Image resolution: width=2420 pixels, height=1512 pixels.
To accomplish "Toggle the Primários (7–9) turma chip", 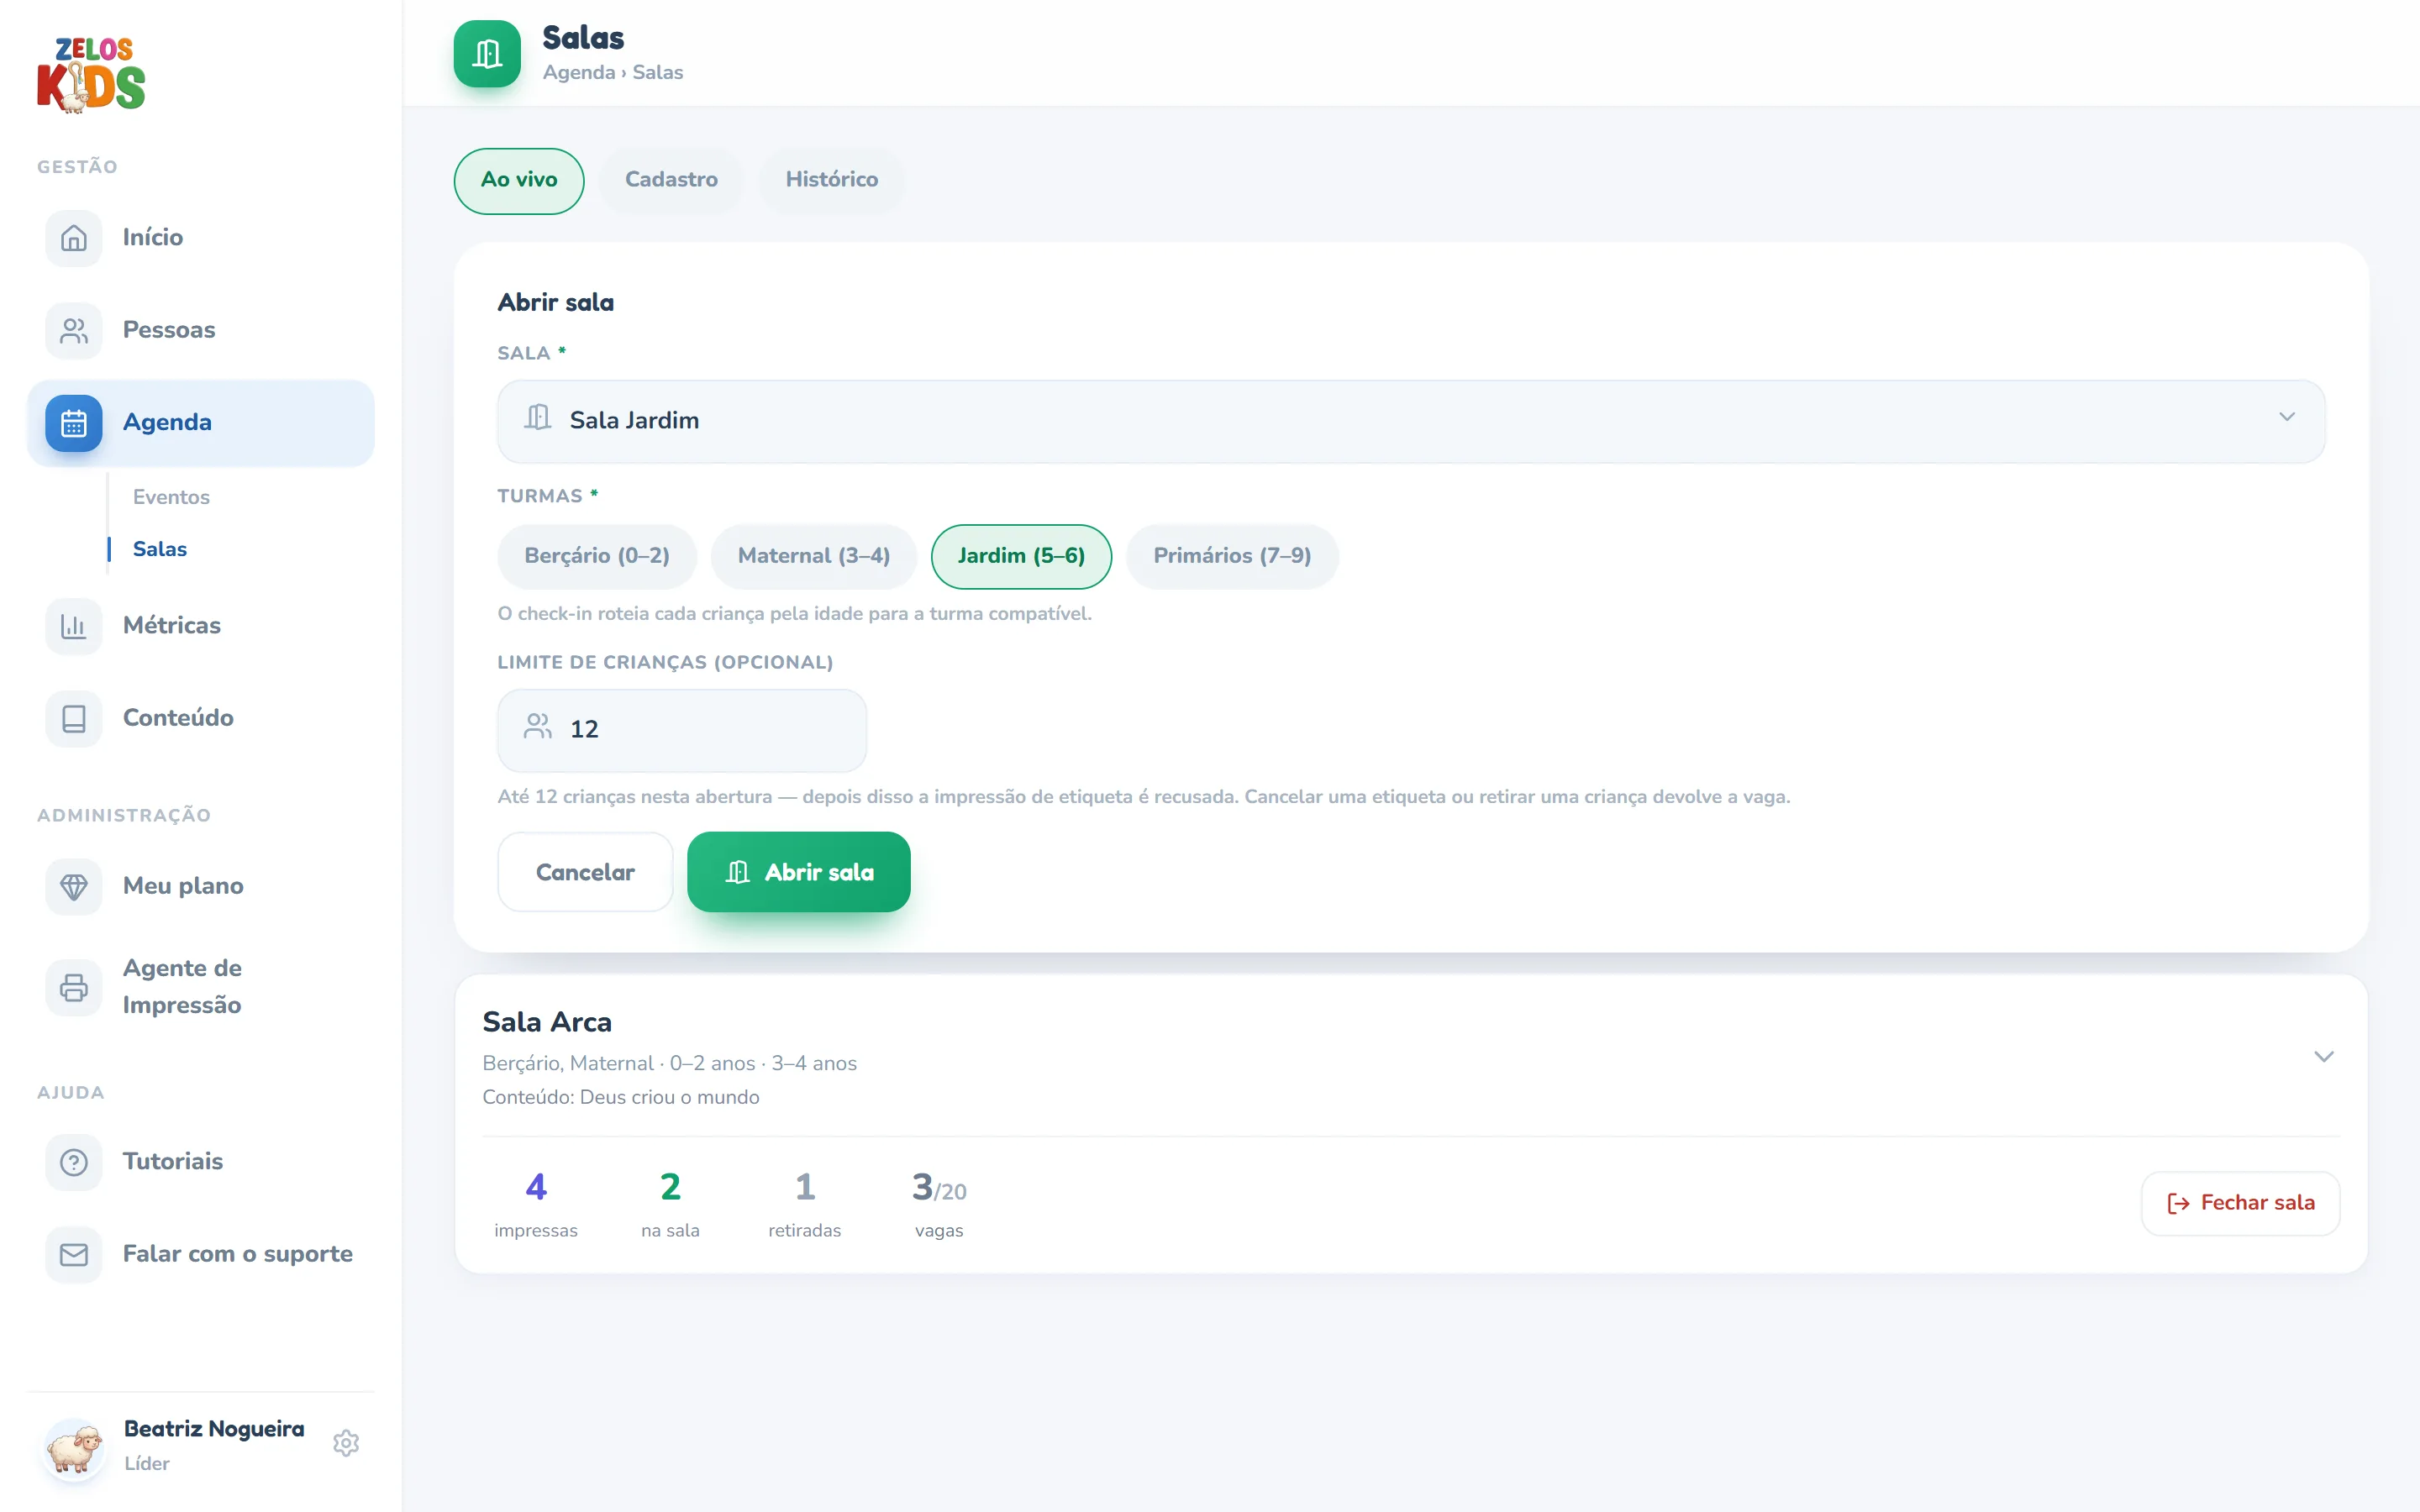I will pos(1232,556).
